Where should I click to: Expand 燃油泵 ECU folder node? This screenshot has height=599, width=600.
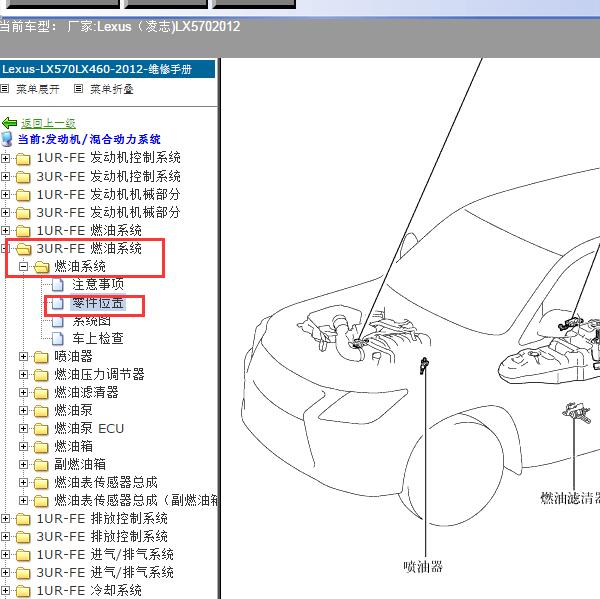[23, 428]
